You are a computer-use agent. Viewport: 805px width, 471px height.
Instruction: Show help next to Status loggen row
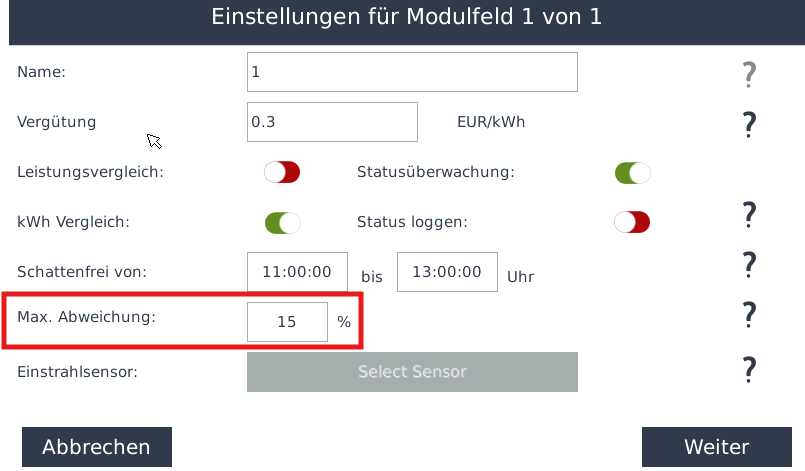[x=747, y=213]
